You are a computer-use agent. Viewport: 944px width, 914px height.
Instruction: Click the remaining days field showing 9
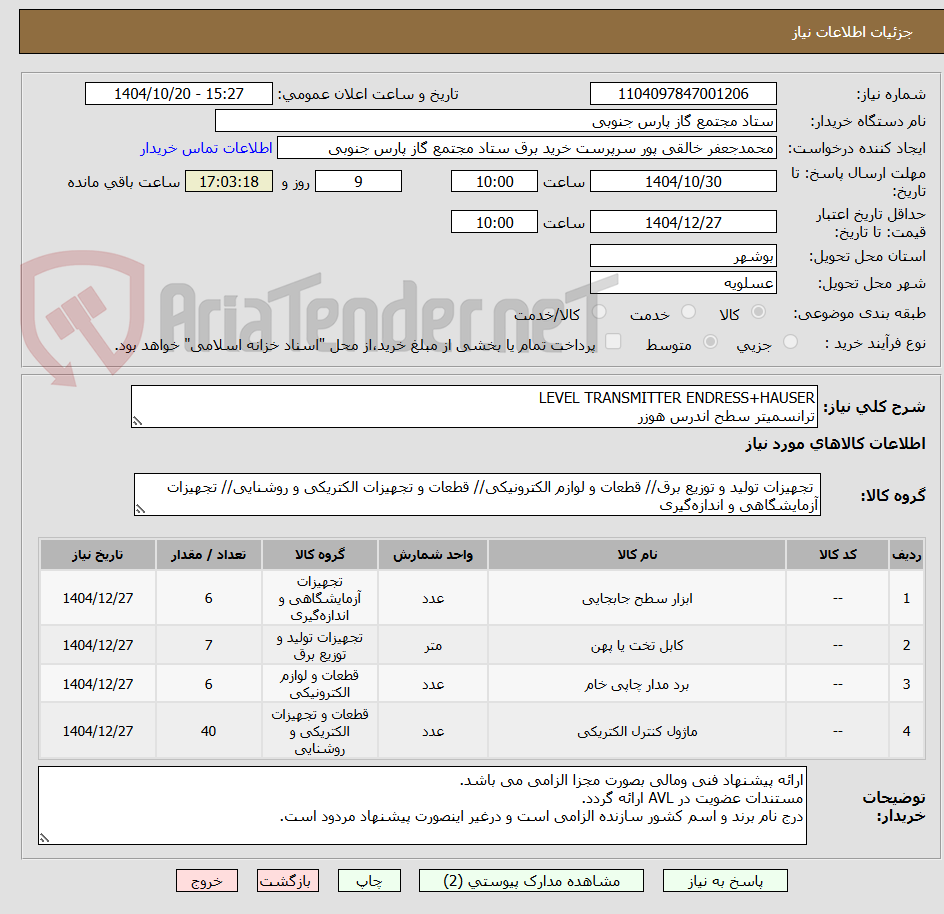click(x=358, y=181)
